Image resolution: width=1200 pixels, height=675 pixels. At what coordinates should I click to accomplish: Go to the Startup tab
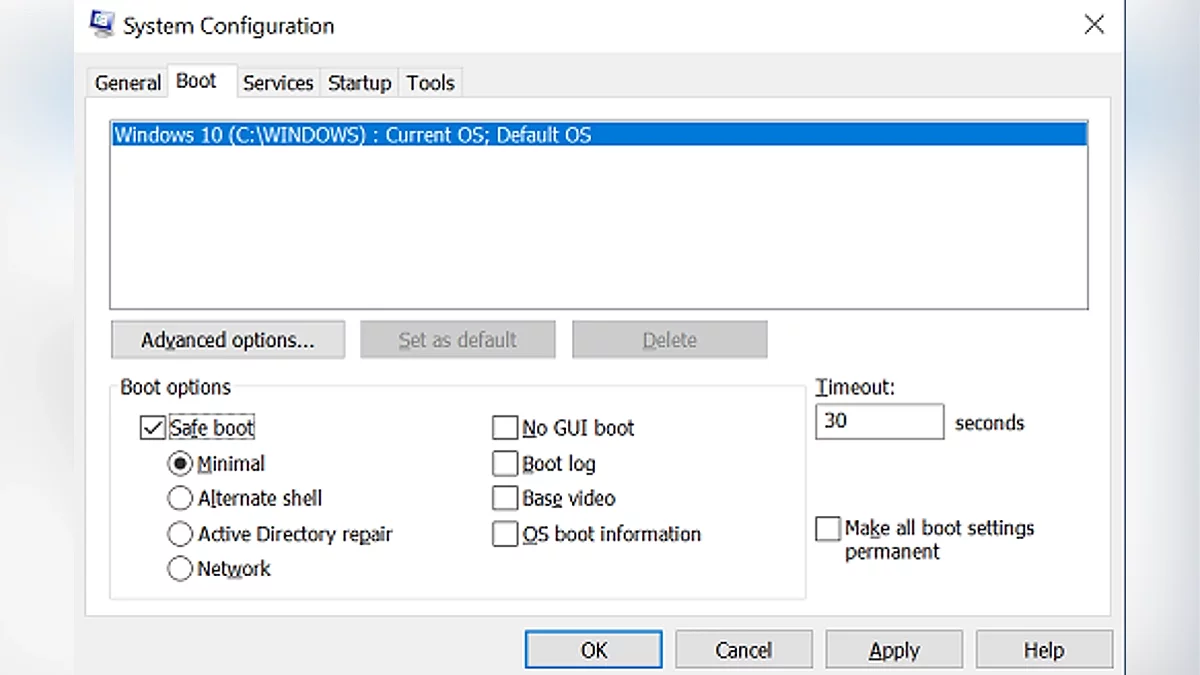[x=359, y=83]
